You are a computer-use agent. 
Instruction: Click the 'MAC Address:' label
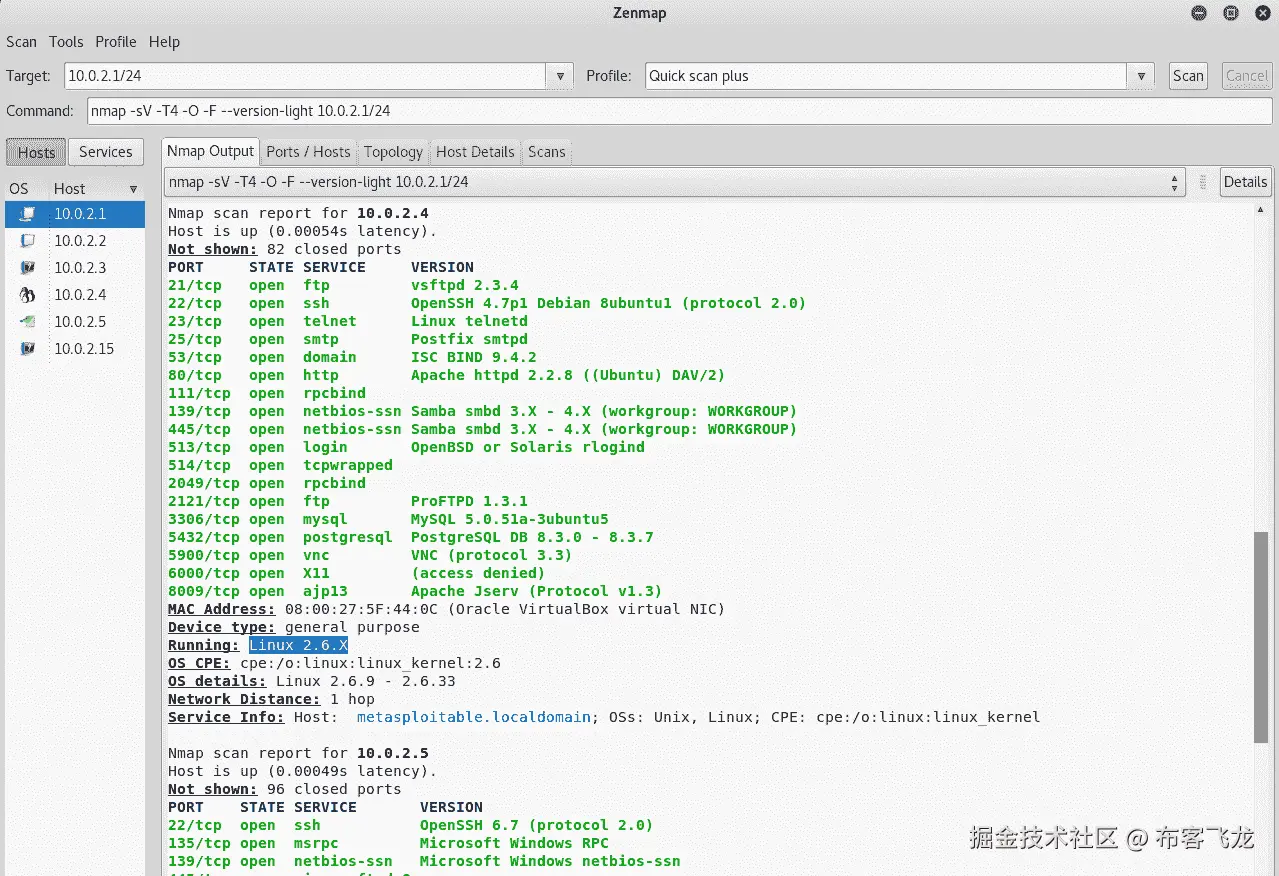(221, 609)
